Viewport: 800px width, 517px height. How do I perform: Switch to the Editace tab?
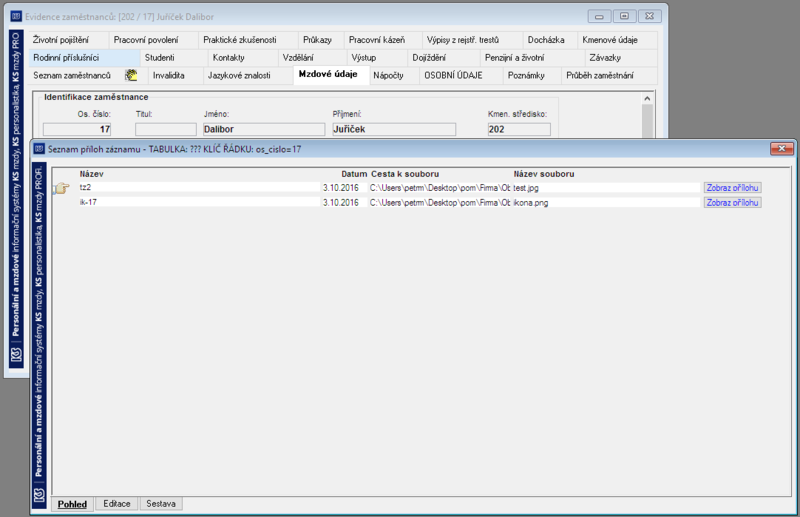click(x=117, y=504)
